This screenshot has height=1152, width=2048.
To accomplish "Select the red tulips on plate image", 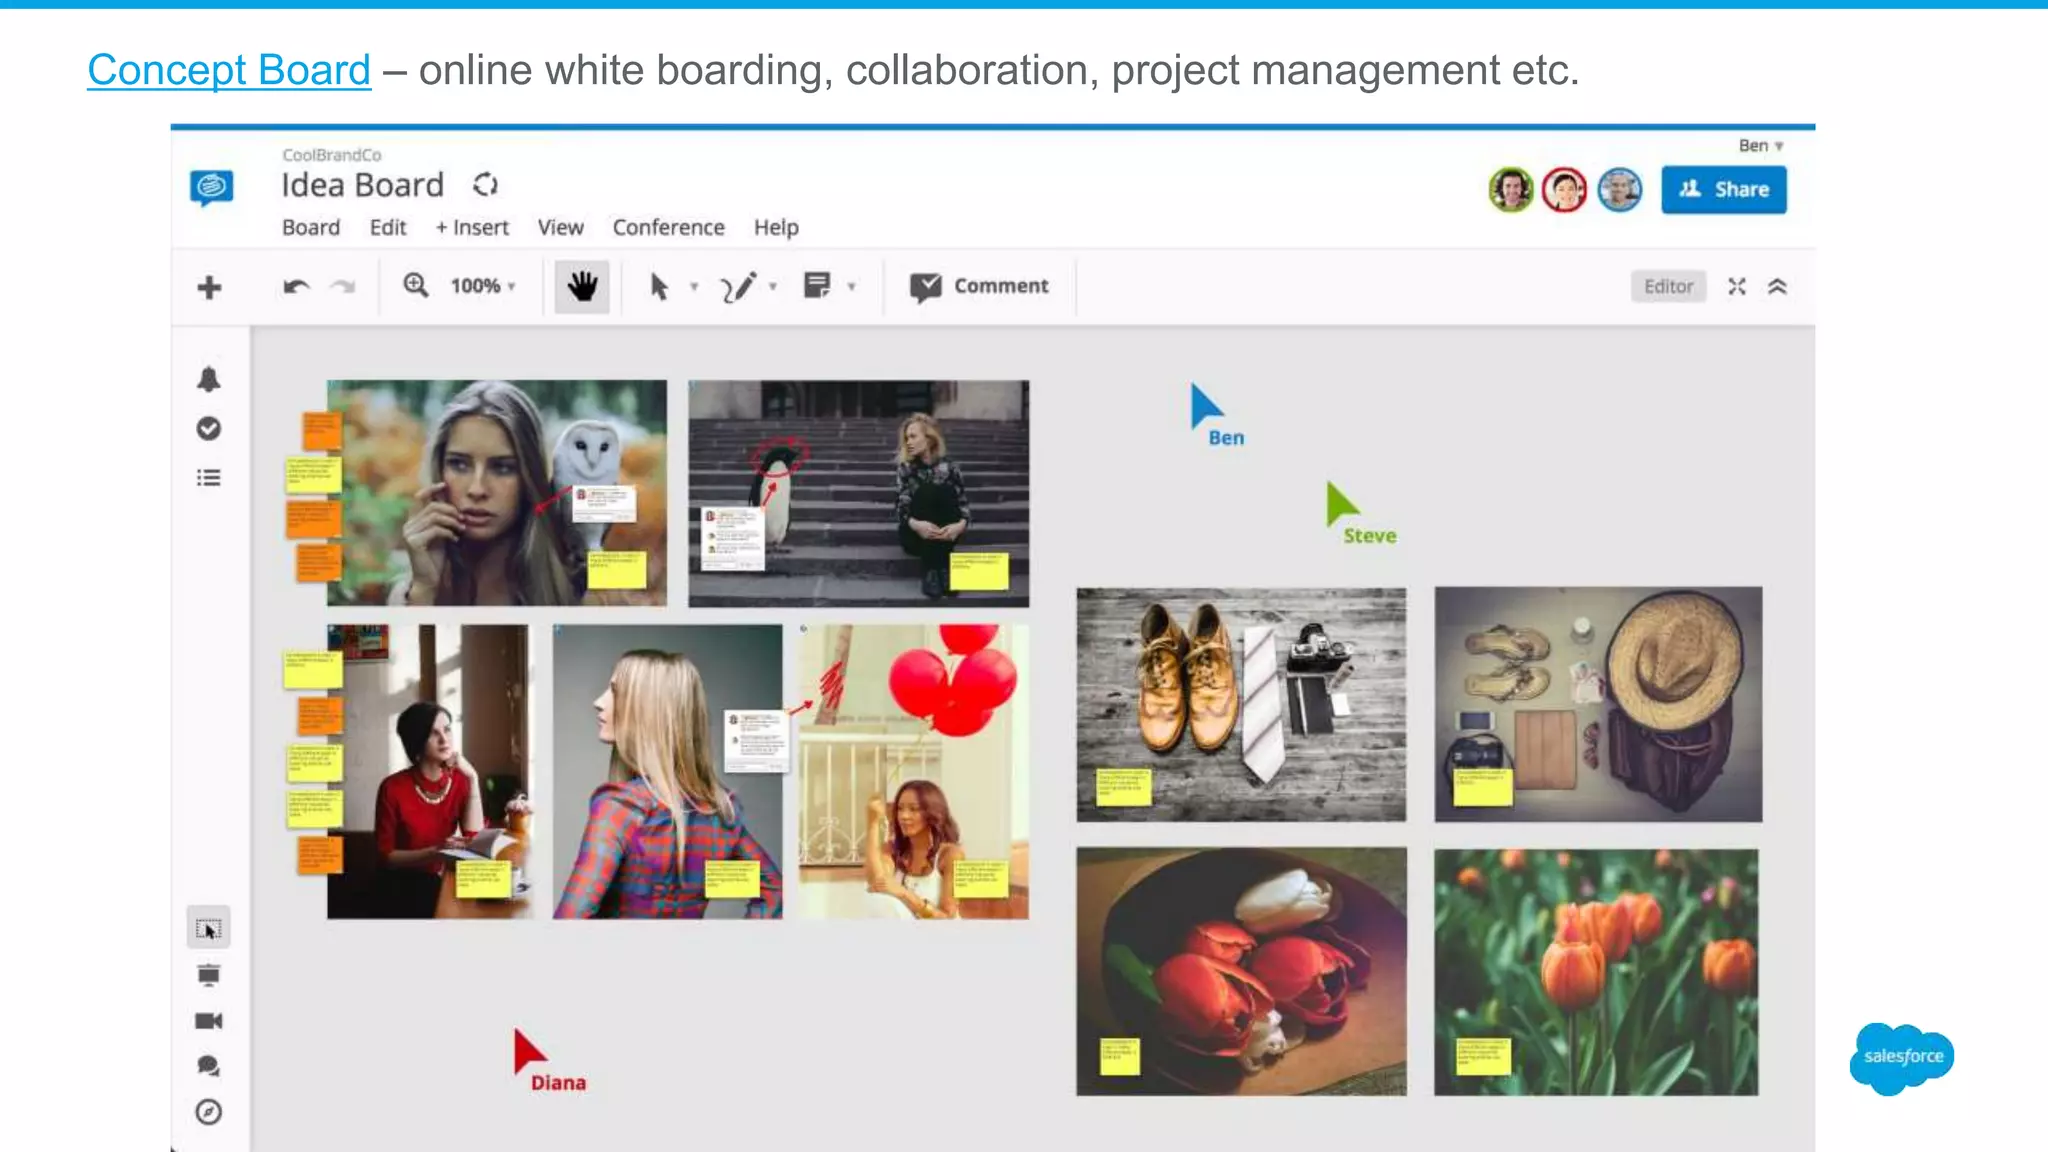I will pos(1241,972).
